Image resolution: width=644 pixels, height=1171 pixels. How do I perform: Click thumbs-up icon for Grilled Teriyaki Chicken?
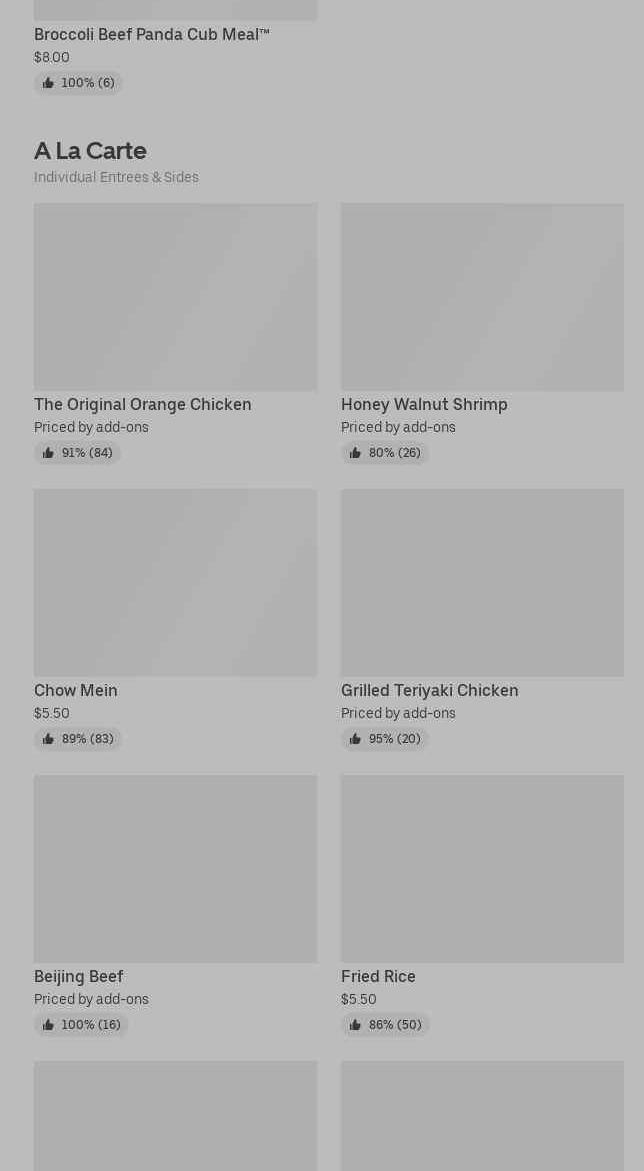(356, 739)
